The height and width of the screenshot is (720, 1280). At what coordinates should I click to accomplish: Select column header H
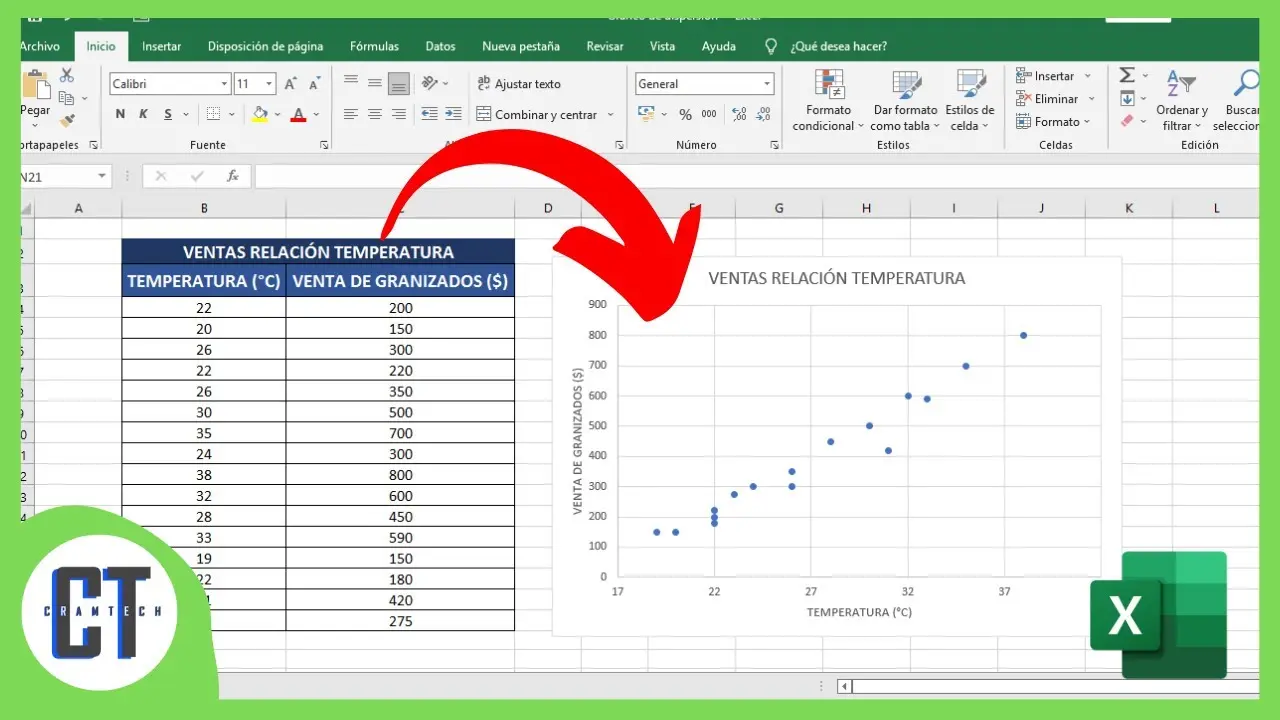(866, 208)
